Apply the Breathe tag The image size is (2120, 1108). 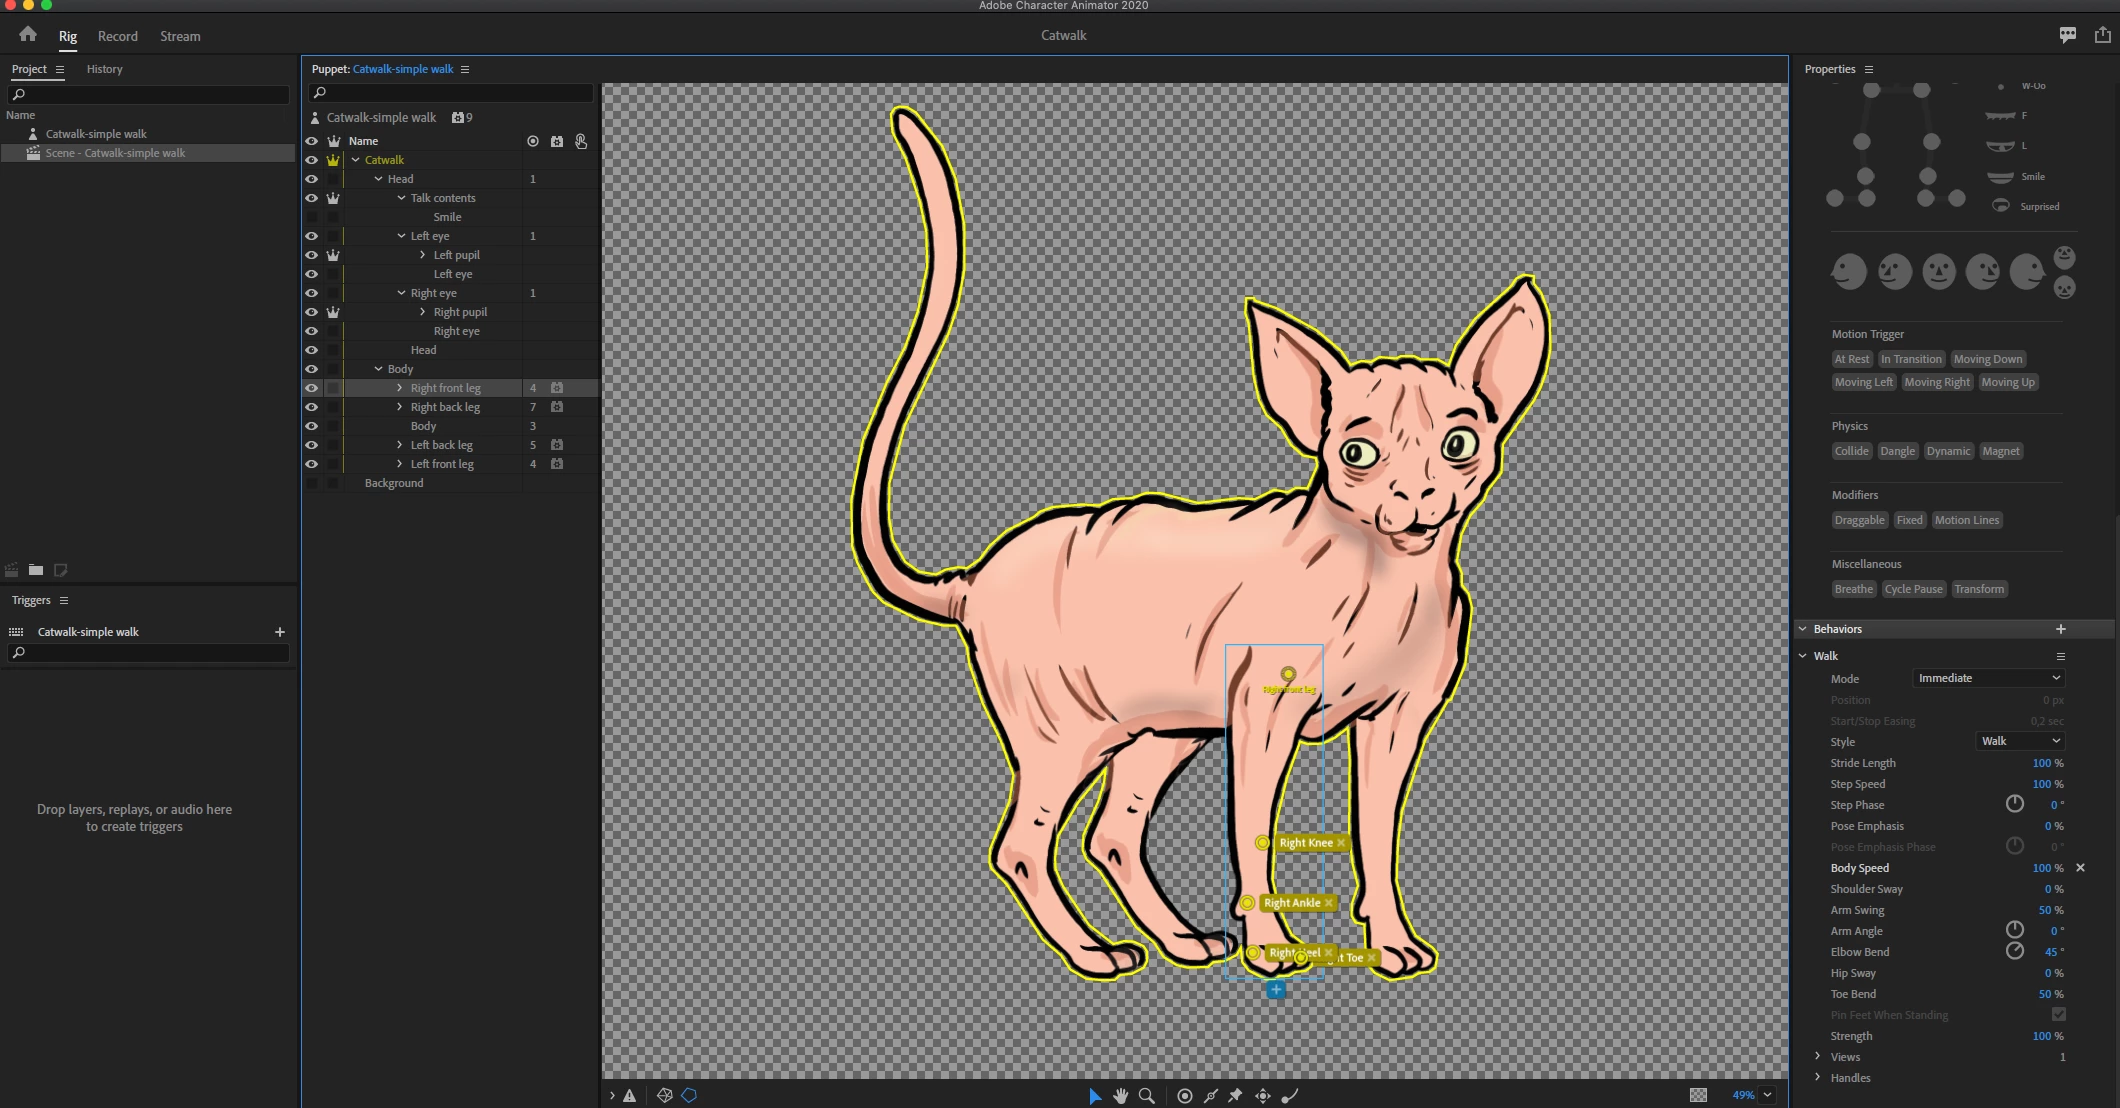pyautogui.click(x=1853, y=589)
